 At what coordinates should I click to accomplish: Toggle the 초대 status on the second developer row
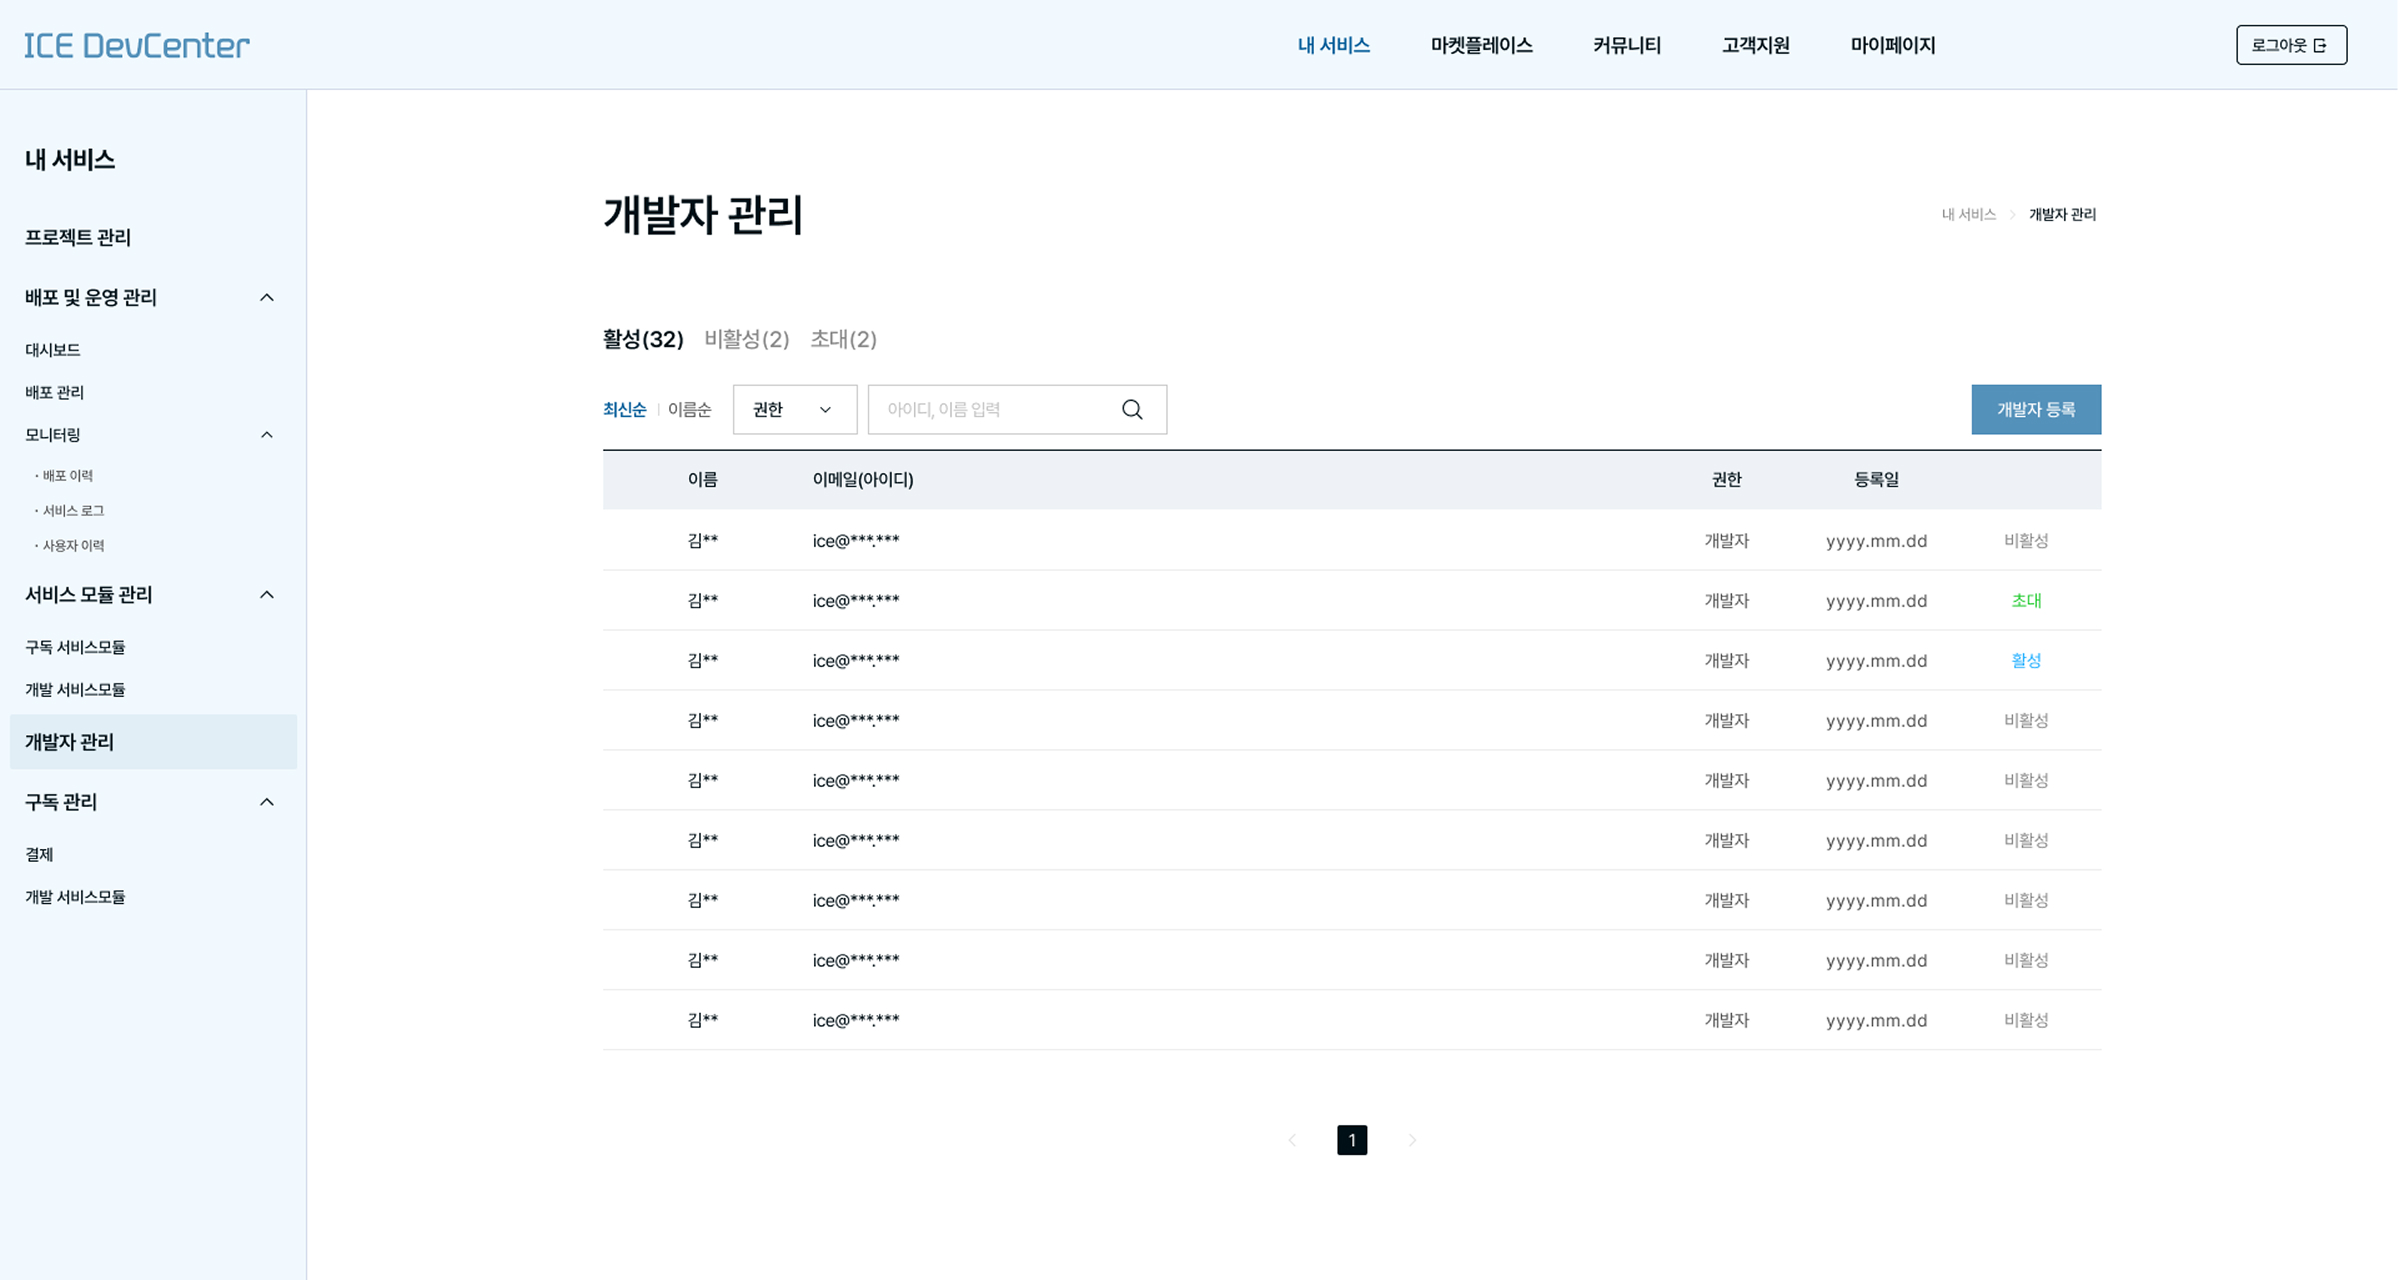pyautogui.click(x=2025, y=600)
